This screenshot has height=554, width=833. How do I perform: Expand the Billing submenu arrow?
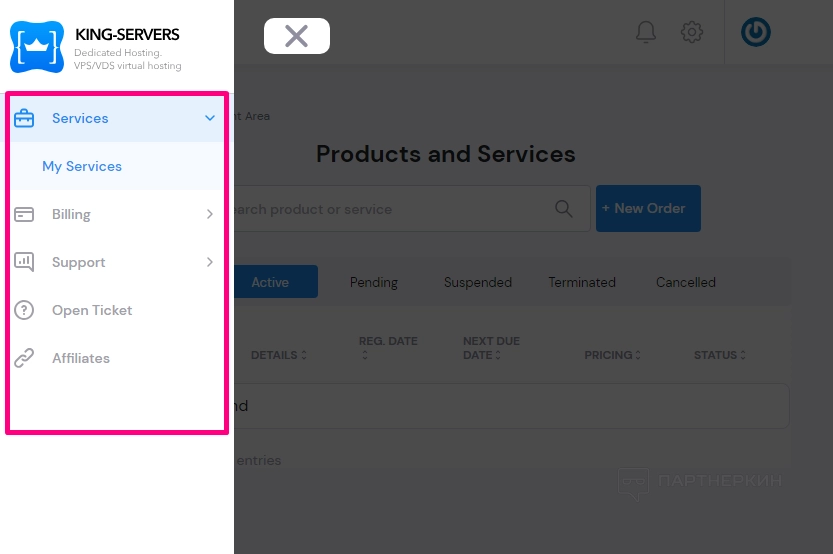[x=210, y=214]
